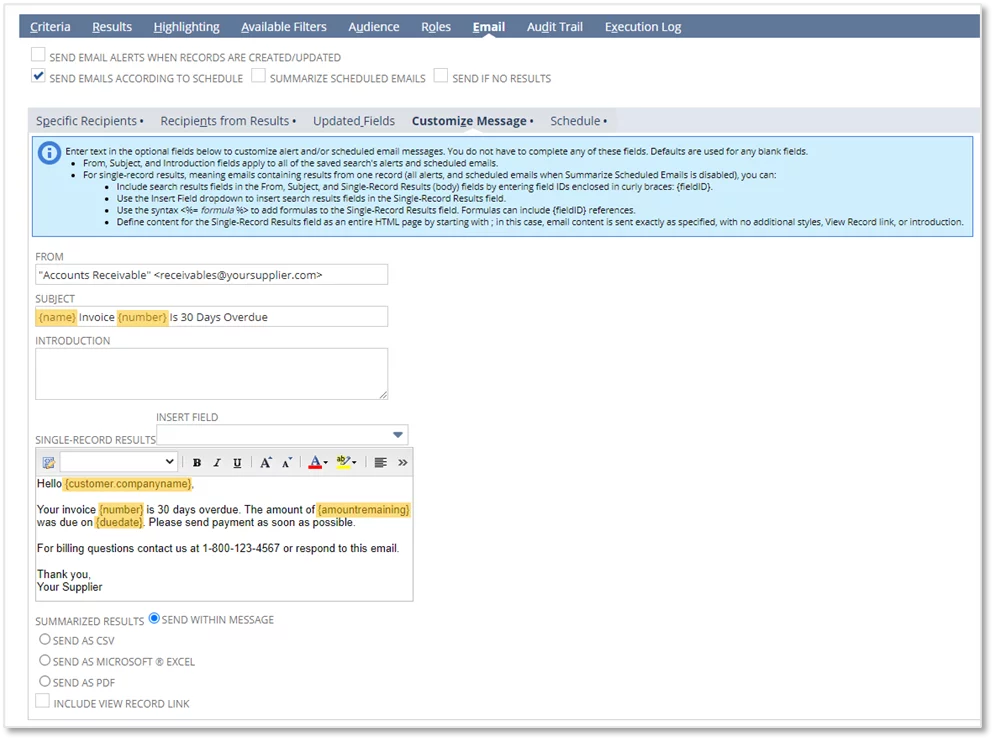Open the Specific Recipients subtab

click(89, 121)
